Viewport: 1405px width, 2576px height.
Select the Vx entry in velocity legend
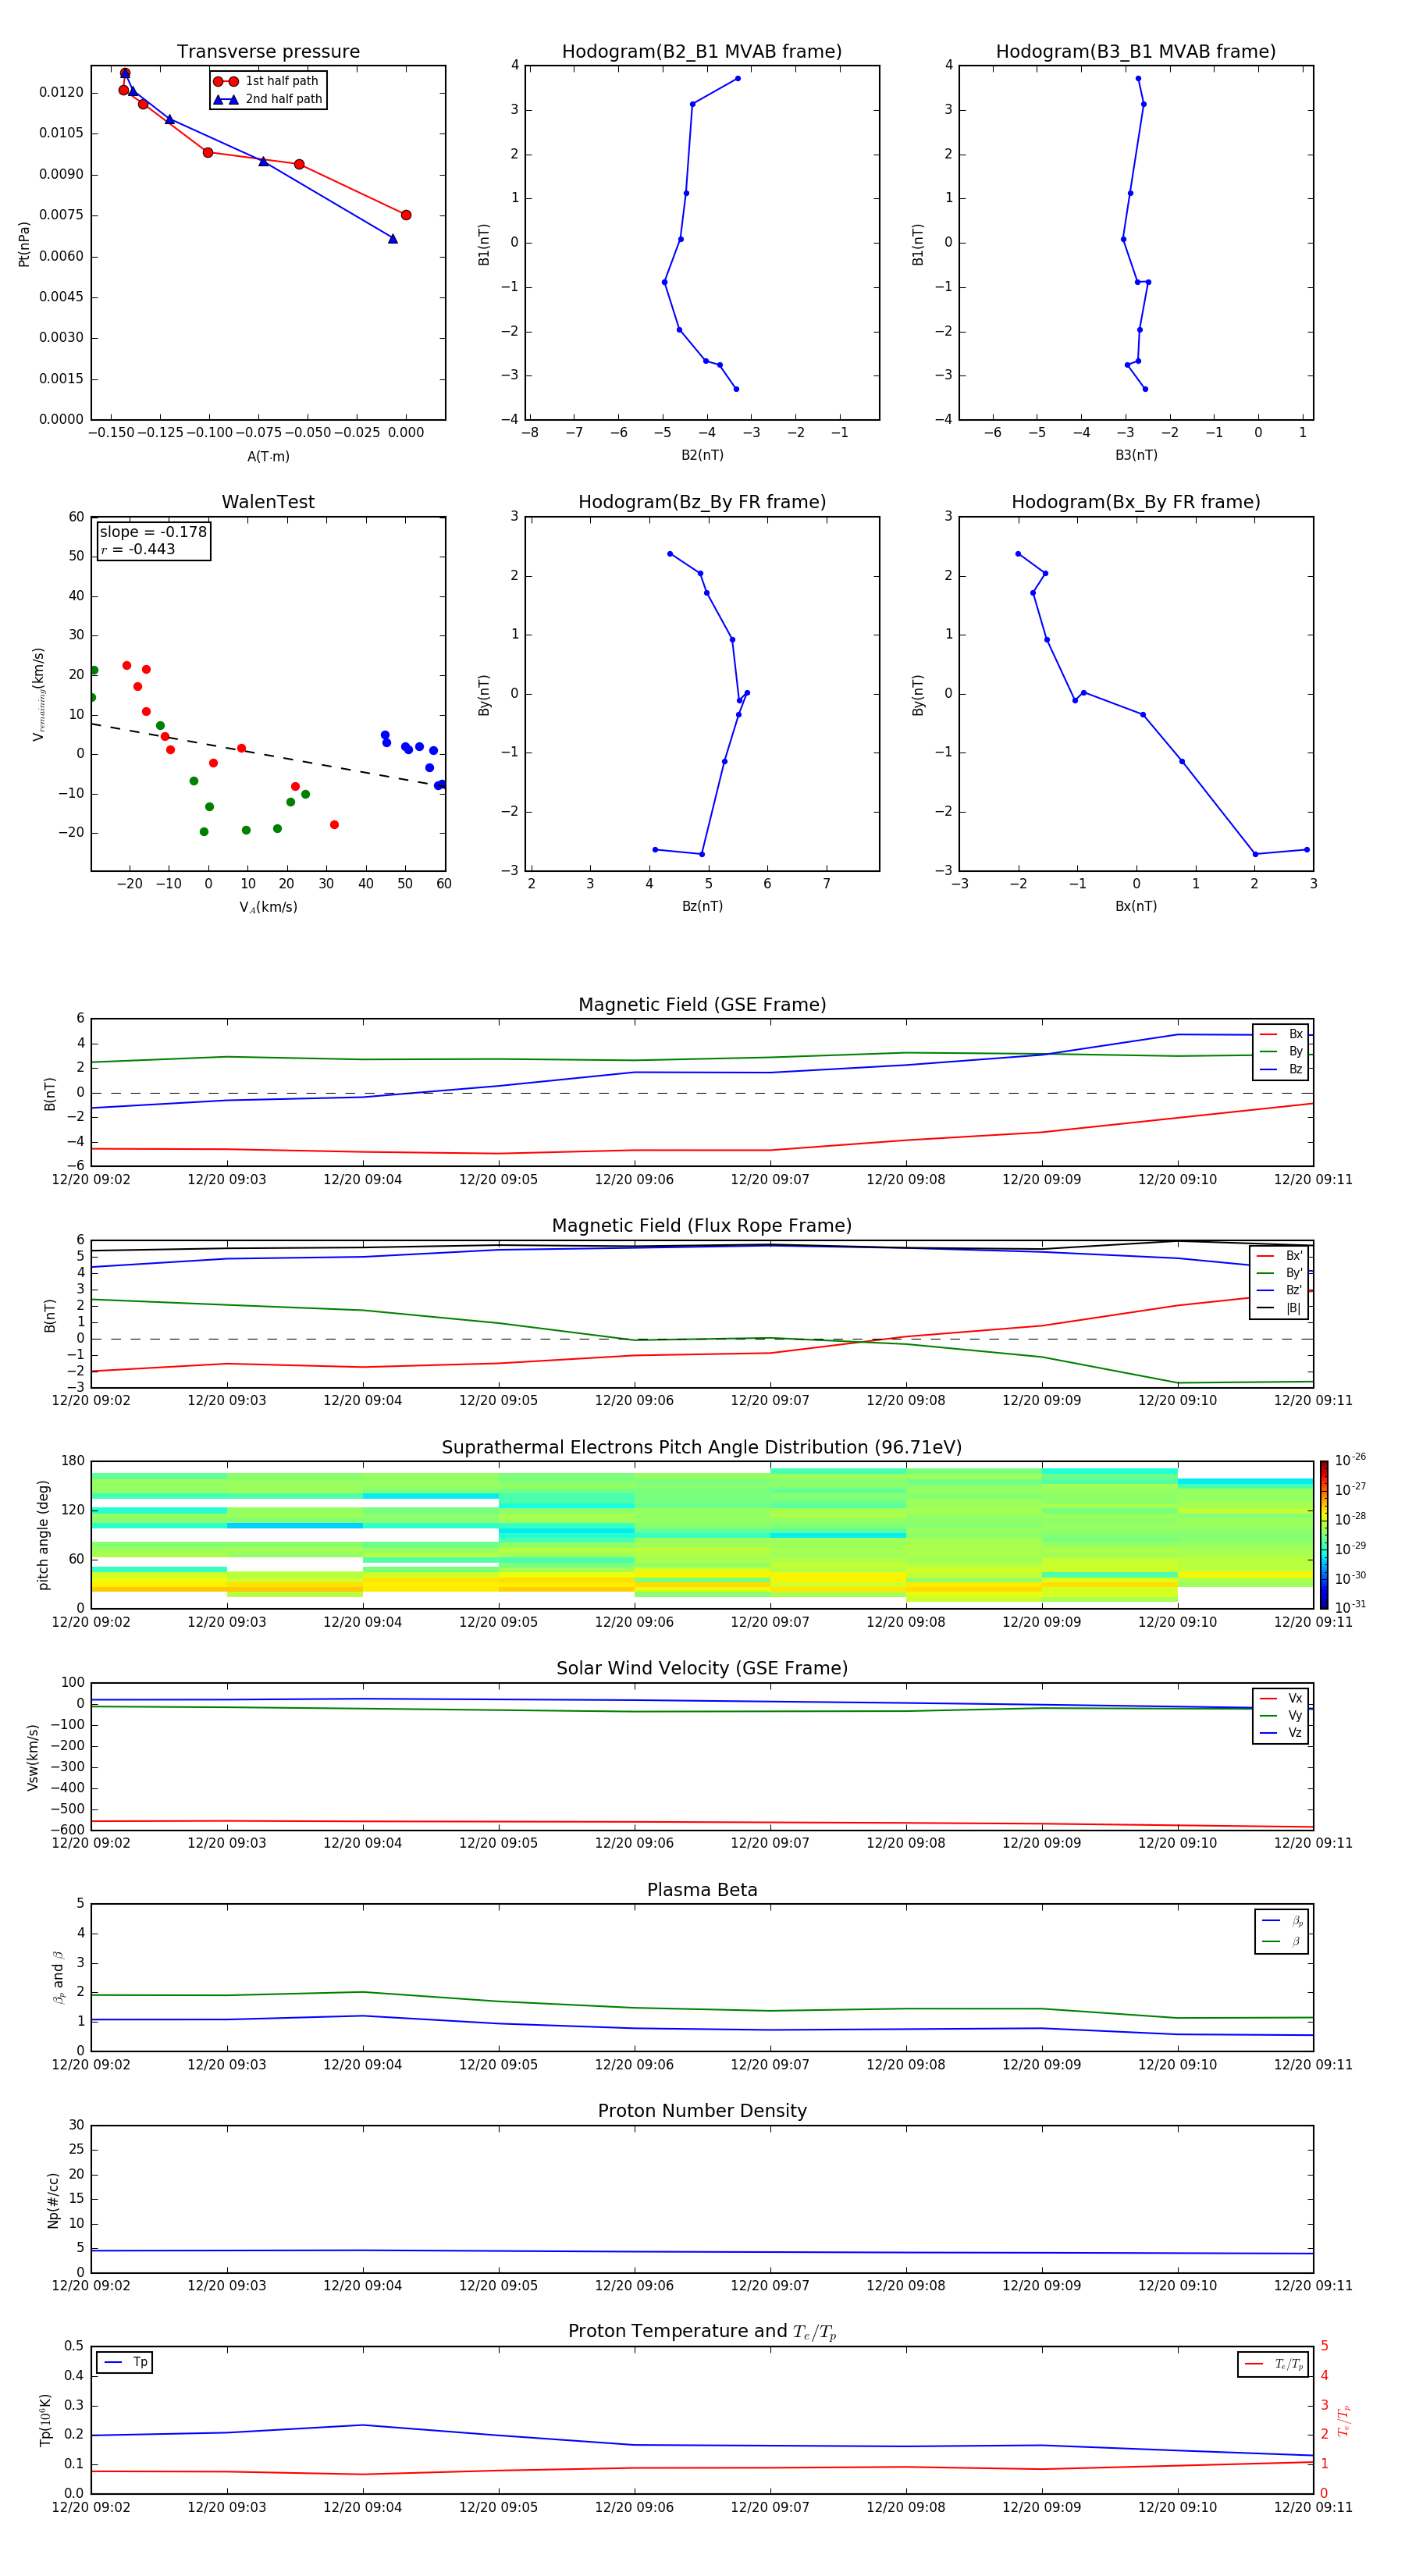pyautogui.click(x=1281, y=1699)
